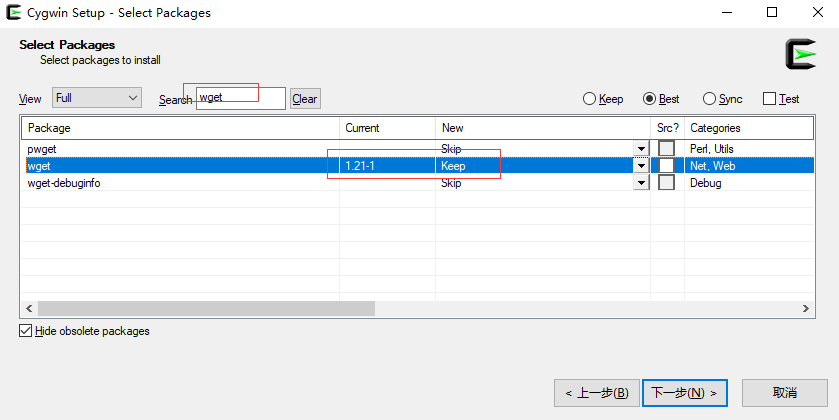Click the Categories column header
This screenshot has width=839, height=420.
(x=749, y=128)
